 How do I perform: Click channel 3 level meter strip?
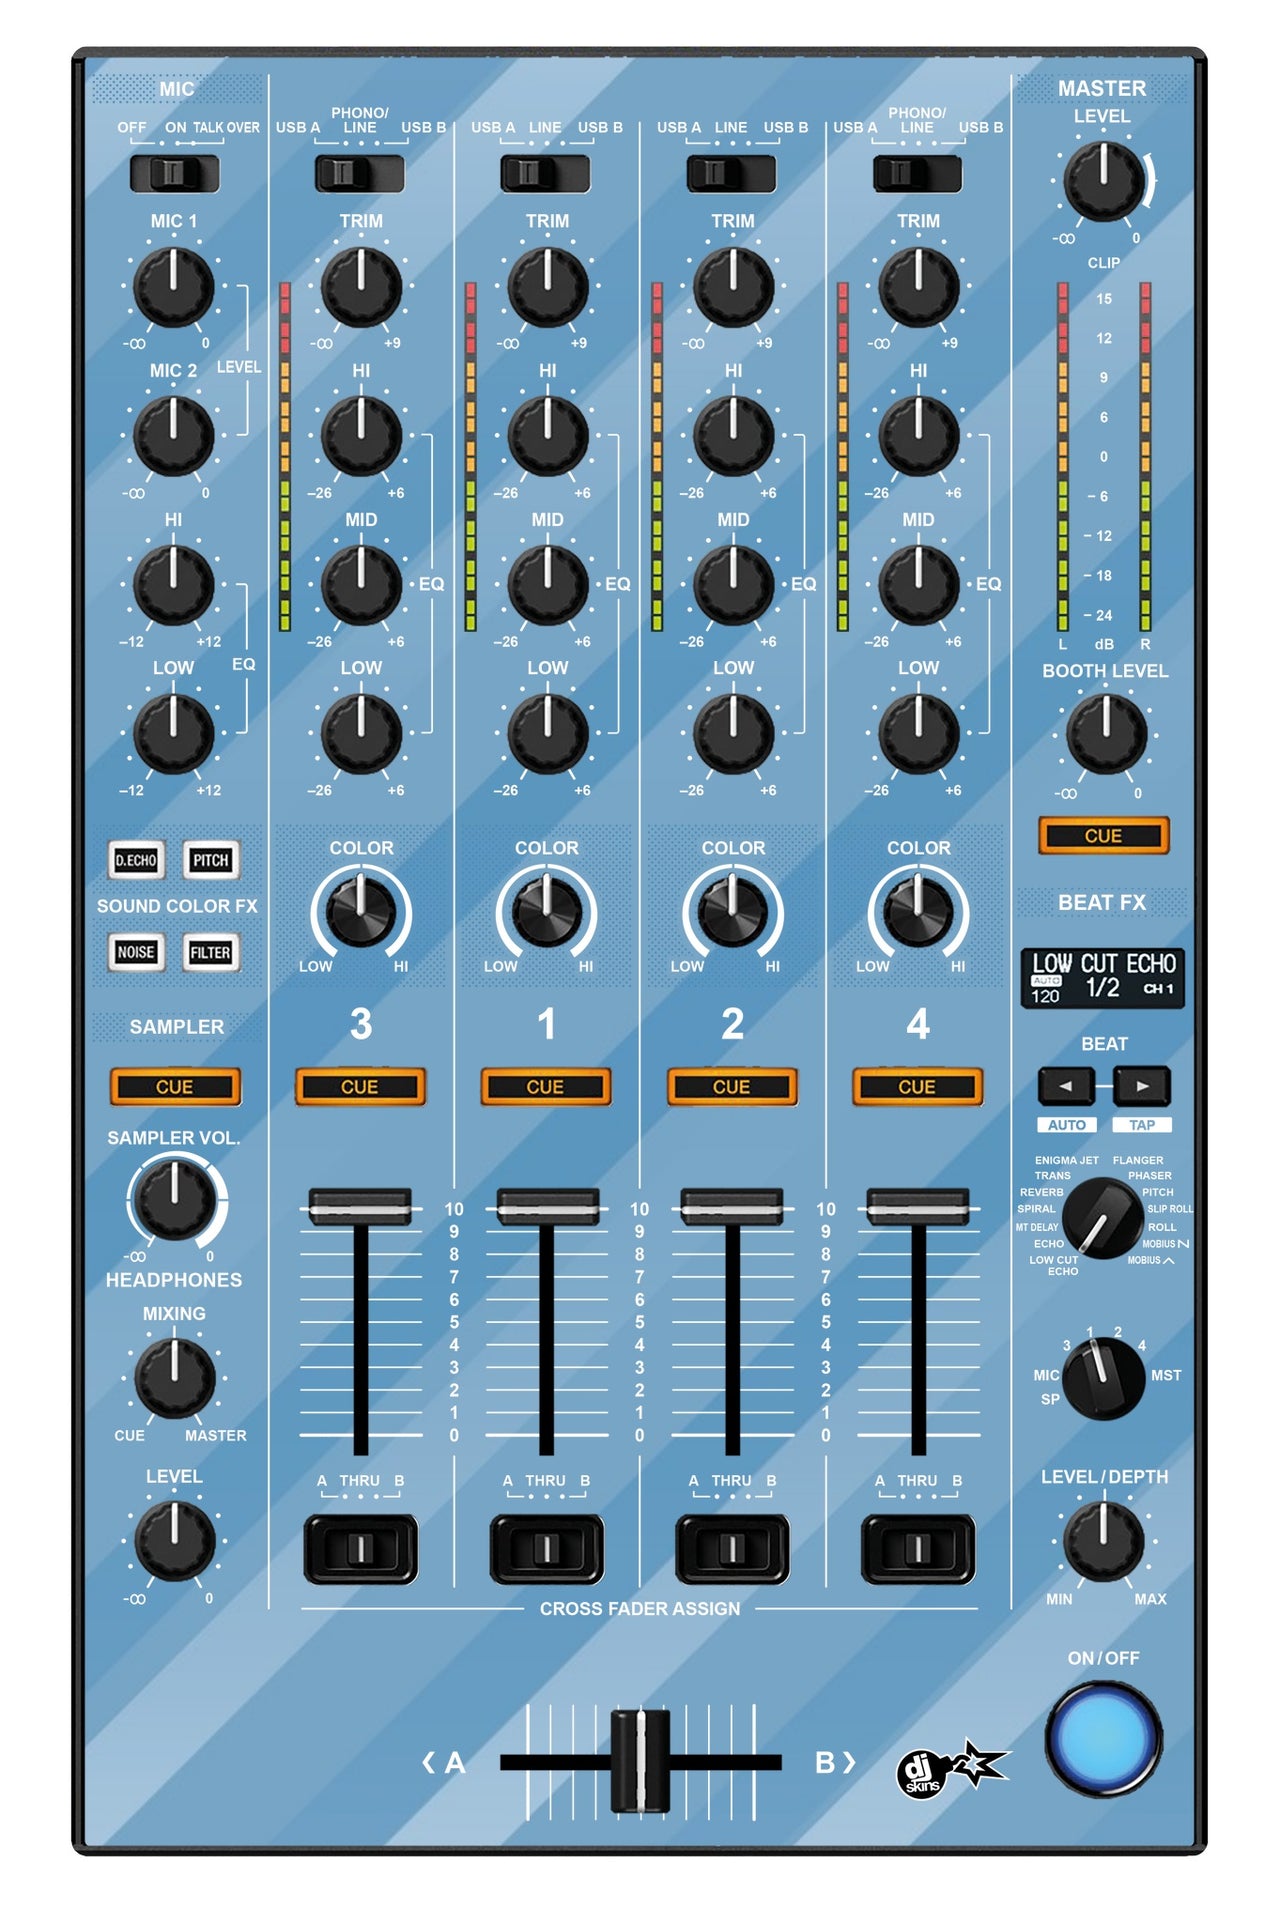[x=285, y=457]
